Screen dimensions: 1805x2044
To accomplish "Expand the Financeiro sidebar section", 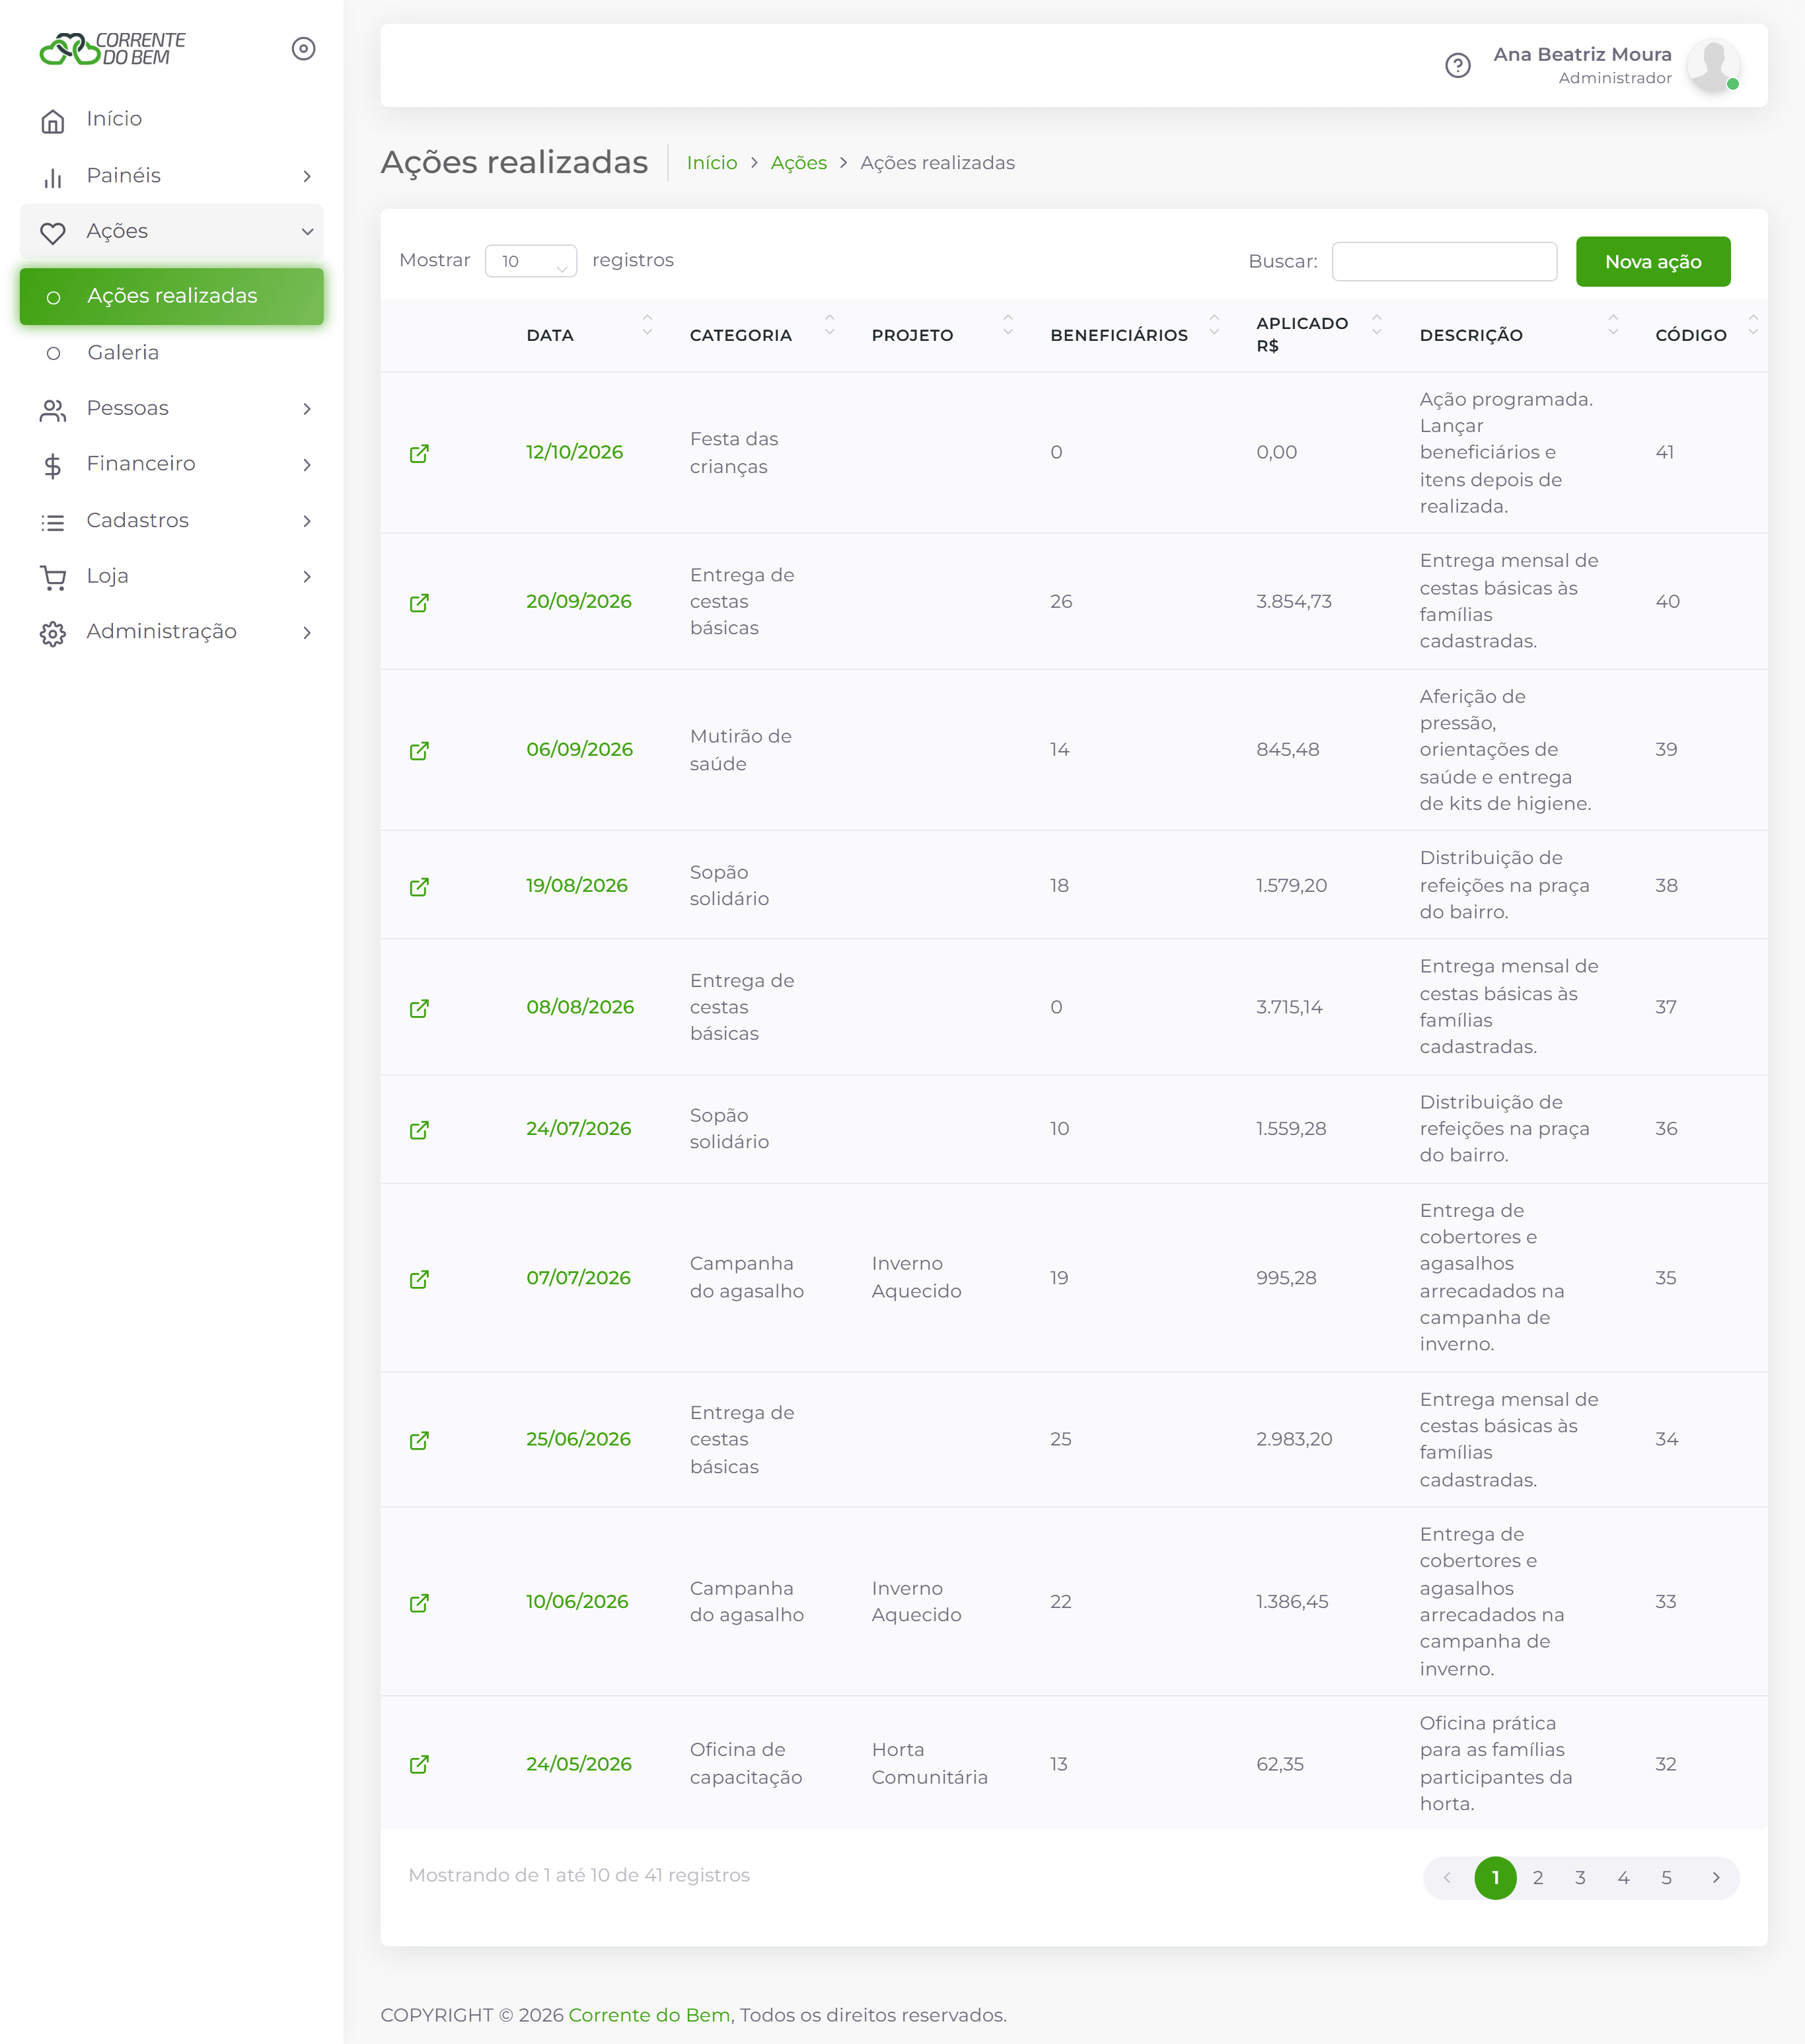I will click(171, 464).
